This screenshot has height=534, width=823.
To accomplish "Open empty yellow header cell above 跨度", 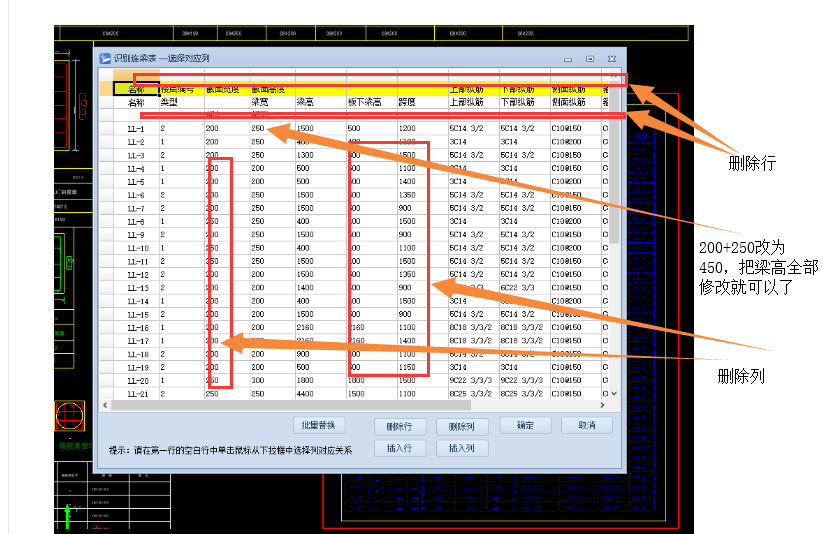I will tap(423, 89).
